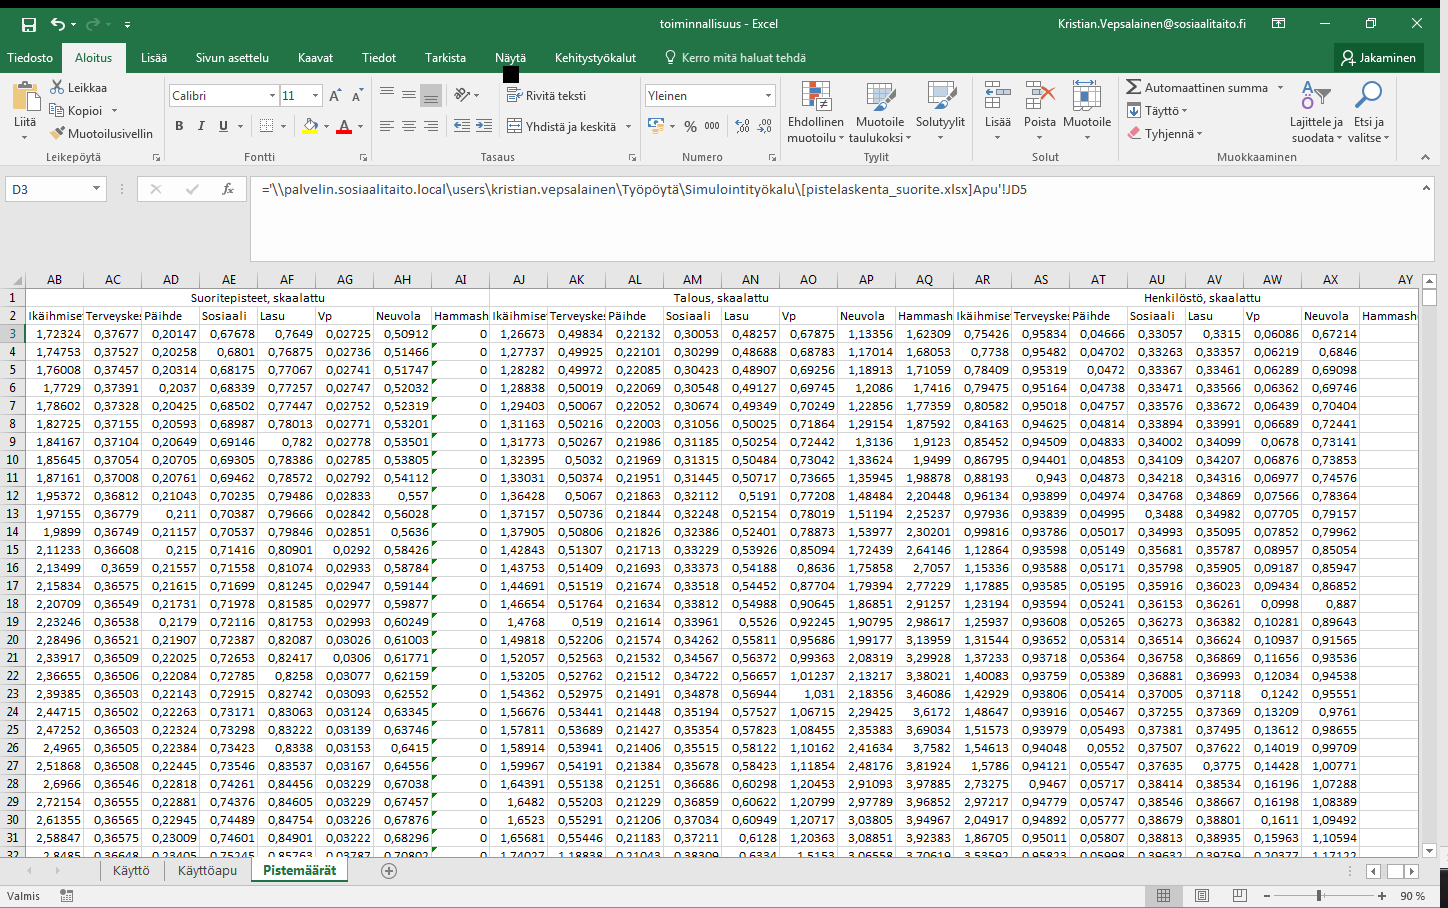Expand the Name Box dropdown
The width and height of the screenshot is (1448, 908).
coord(96,189)
